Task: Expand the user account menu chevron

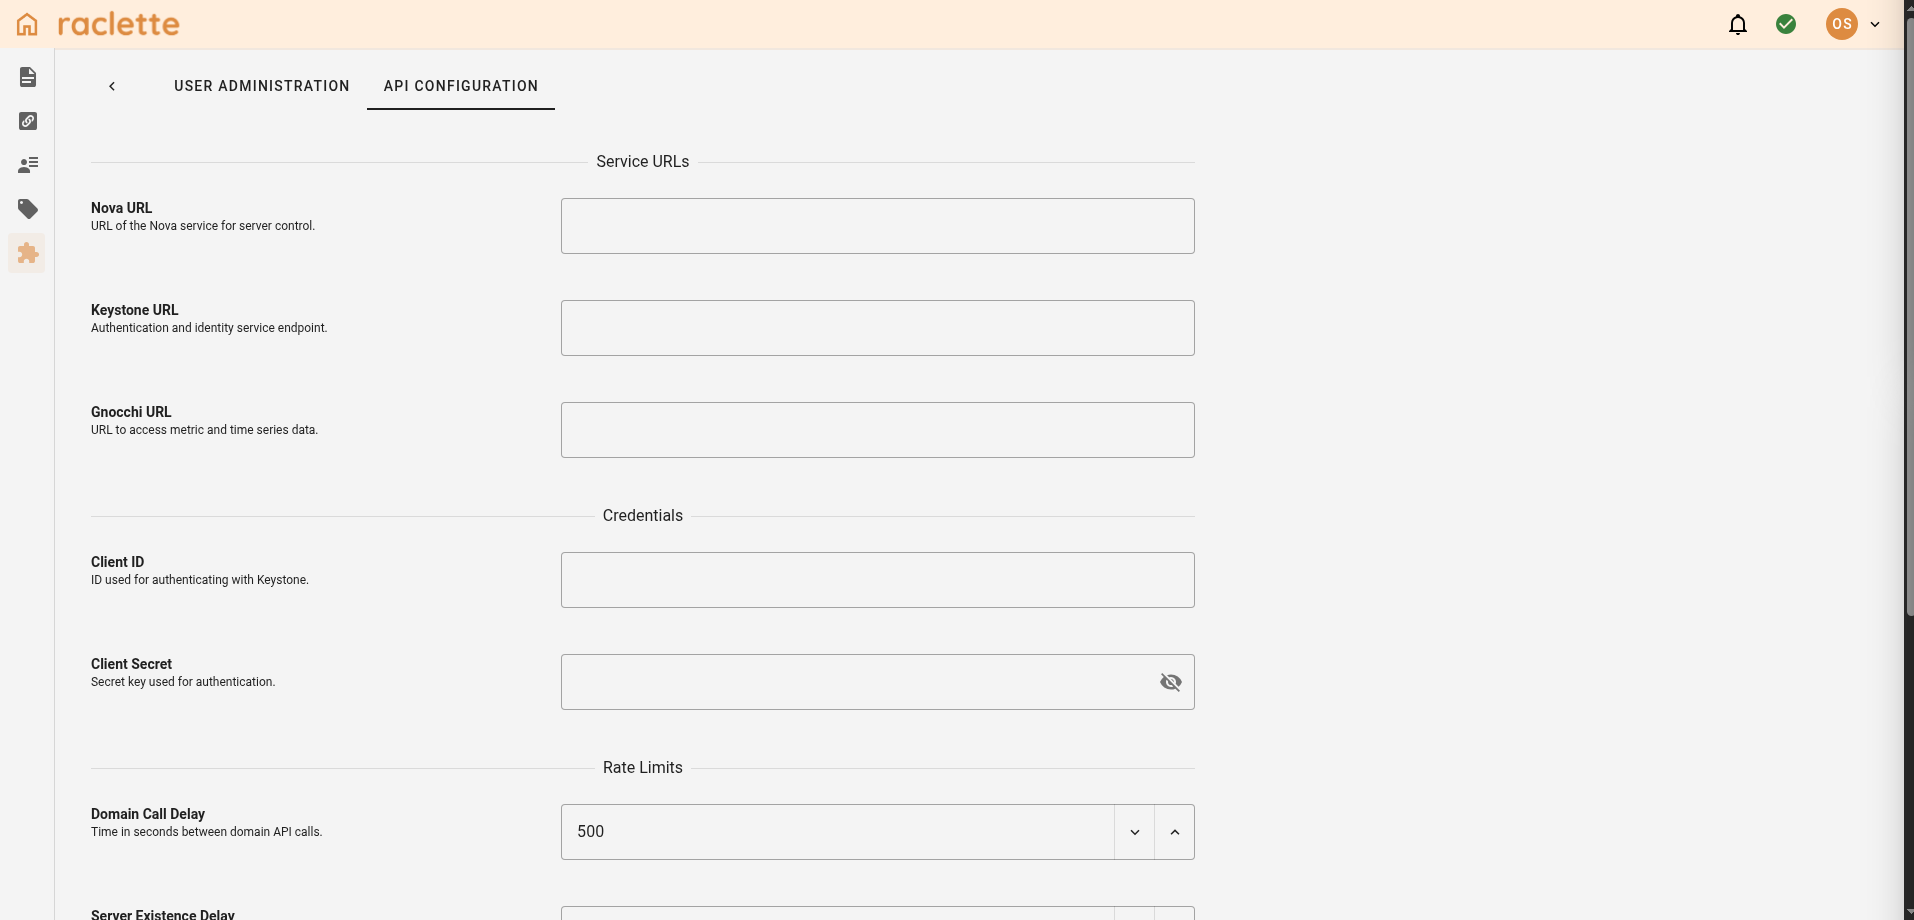Action: click(x=1876, y=24)
